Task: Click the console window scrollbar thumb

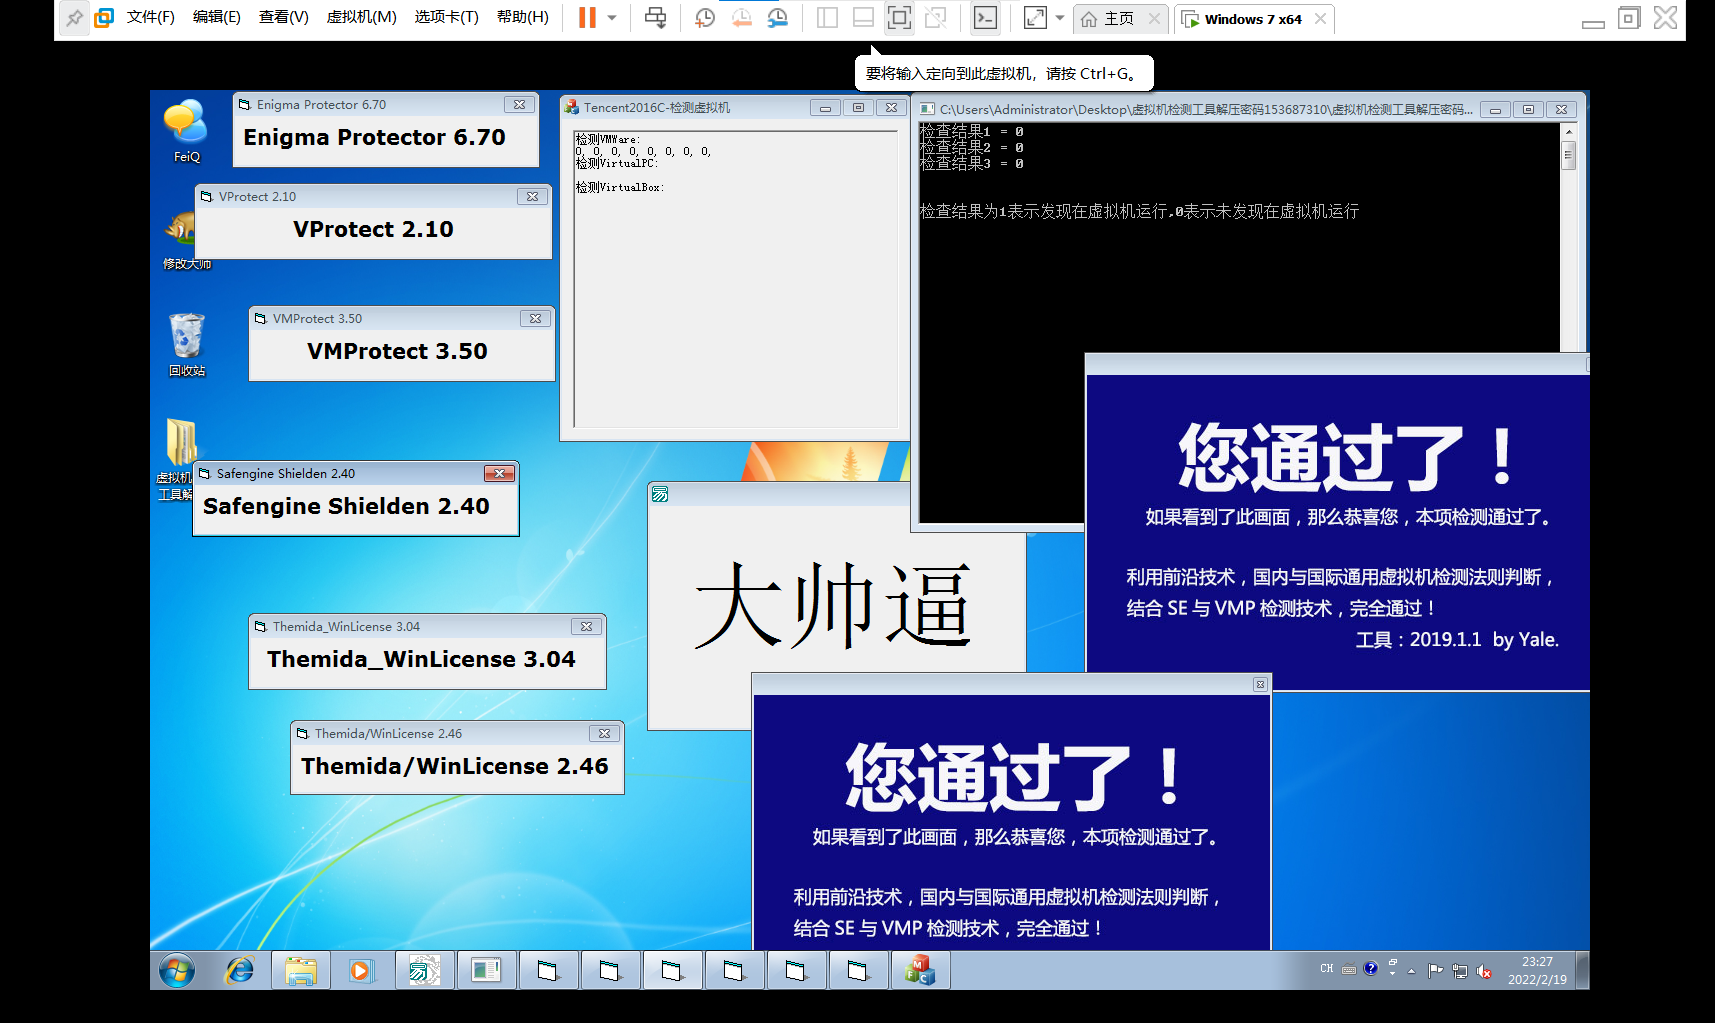Action: coord(1568,155)
